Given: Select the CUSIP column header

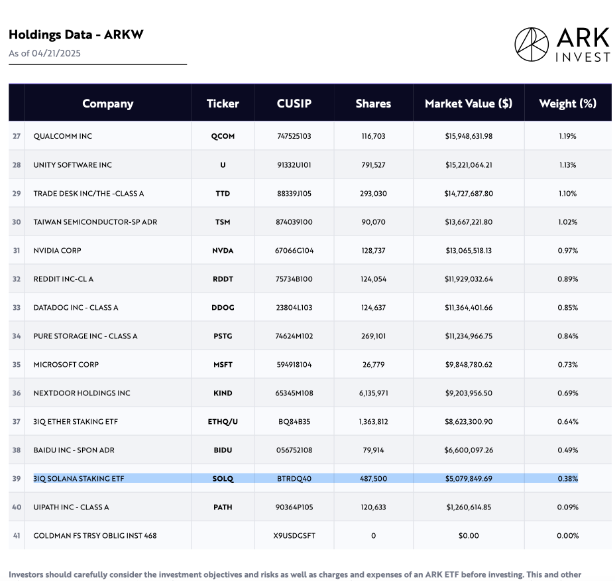Looking at the screenshot, I should (x=294, y=104).
